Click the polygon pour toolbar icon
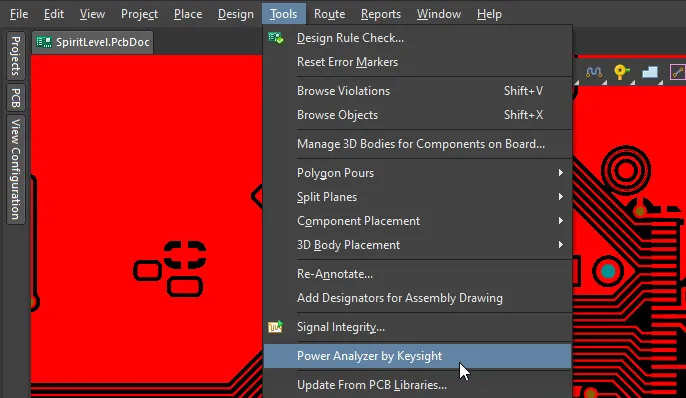 (x=650, y=72)
